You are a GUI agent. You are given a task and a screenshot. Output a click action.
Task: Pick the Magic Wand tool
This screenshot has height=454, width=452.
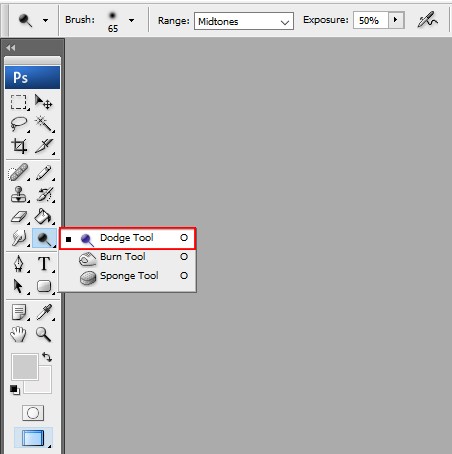[44, 124]
